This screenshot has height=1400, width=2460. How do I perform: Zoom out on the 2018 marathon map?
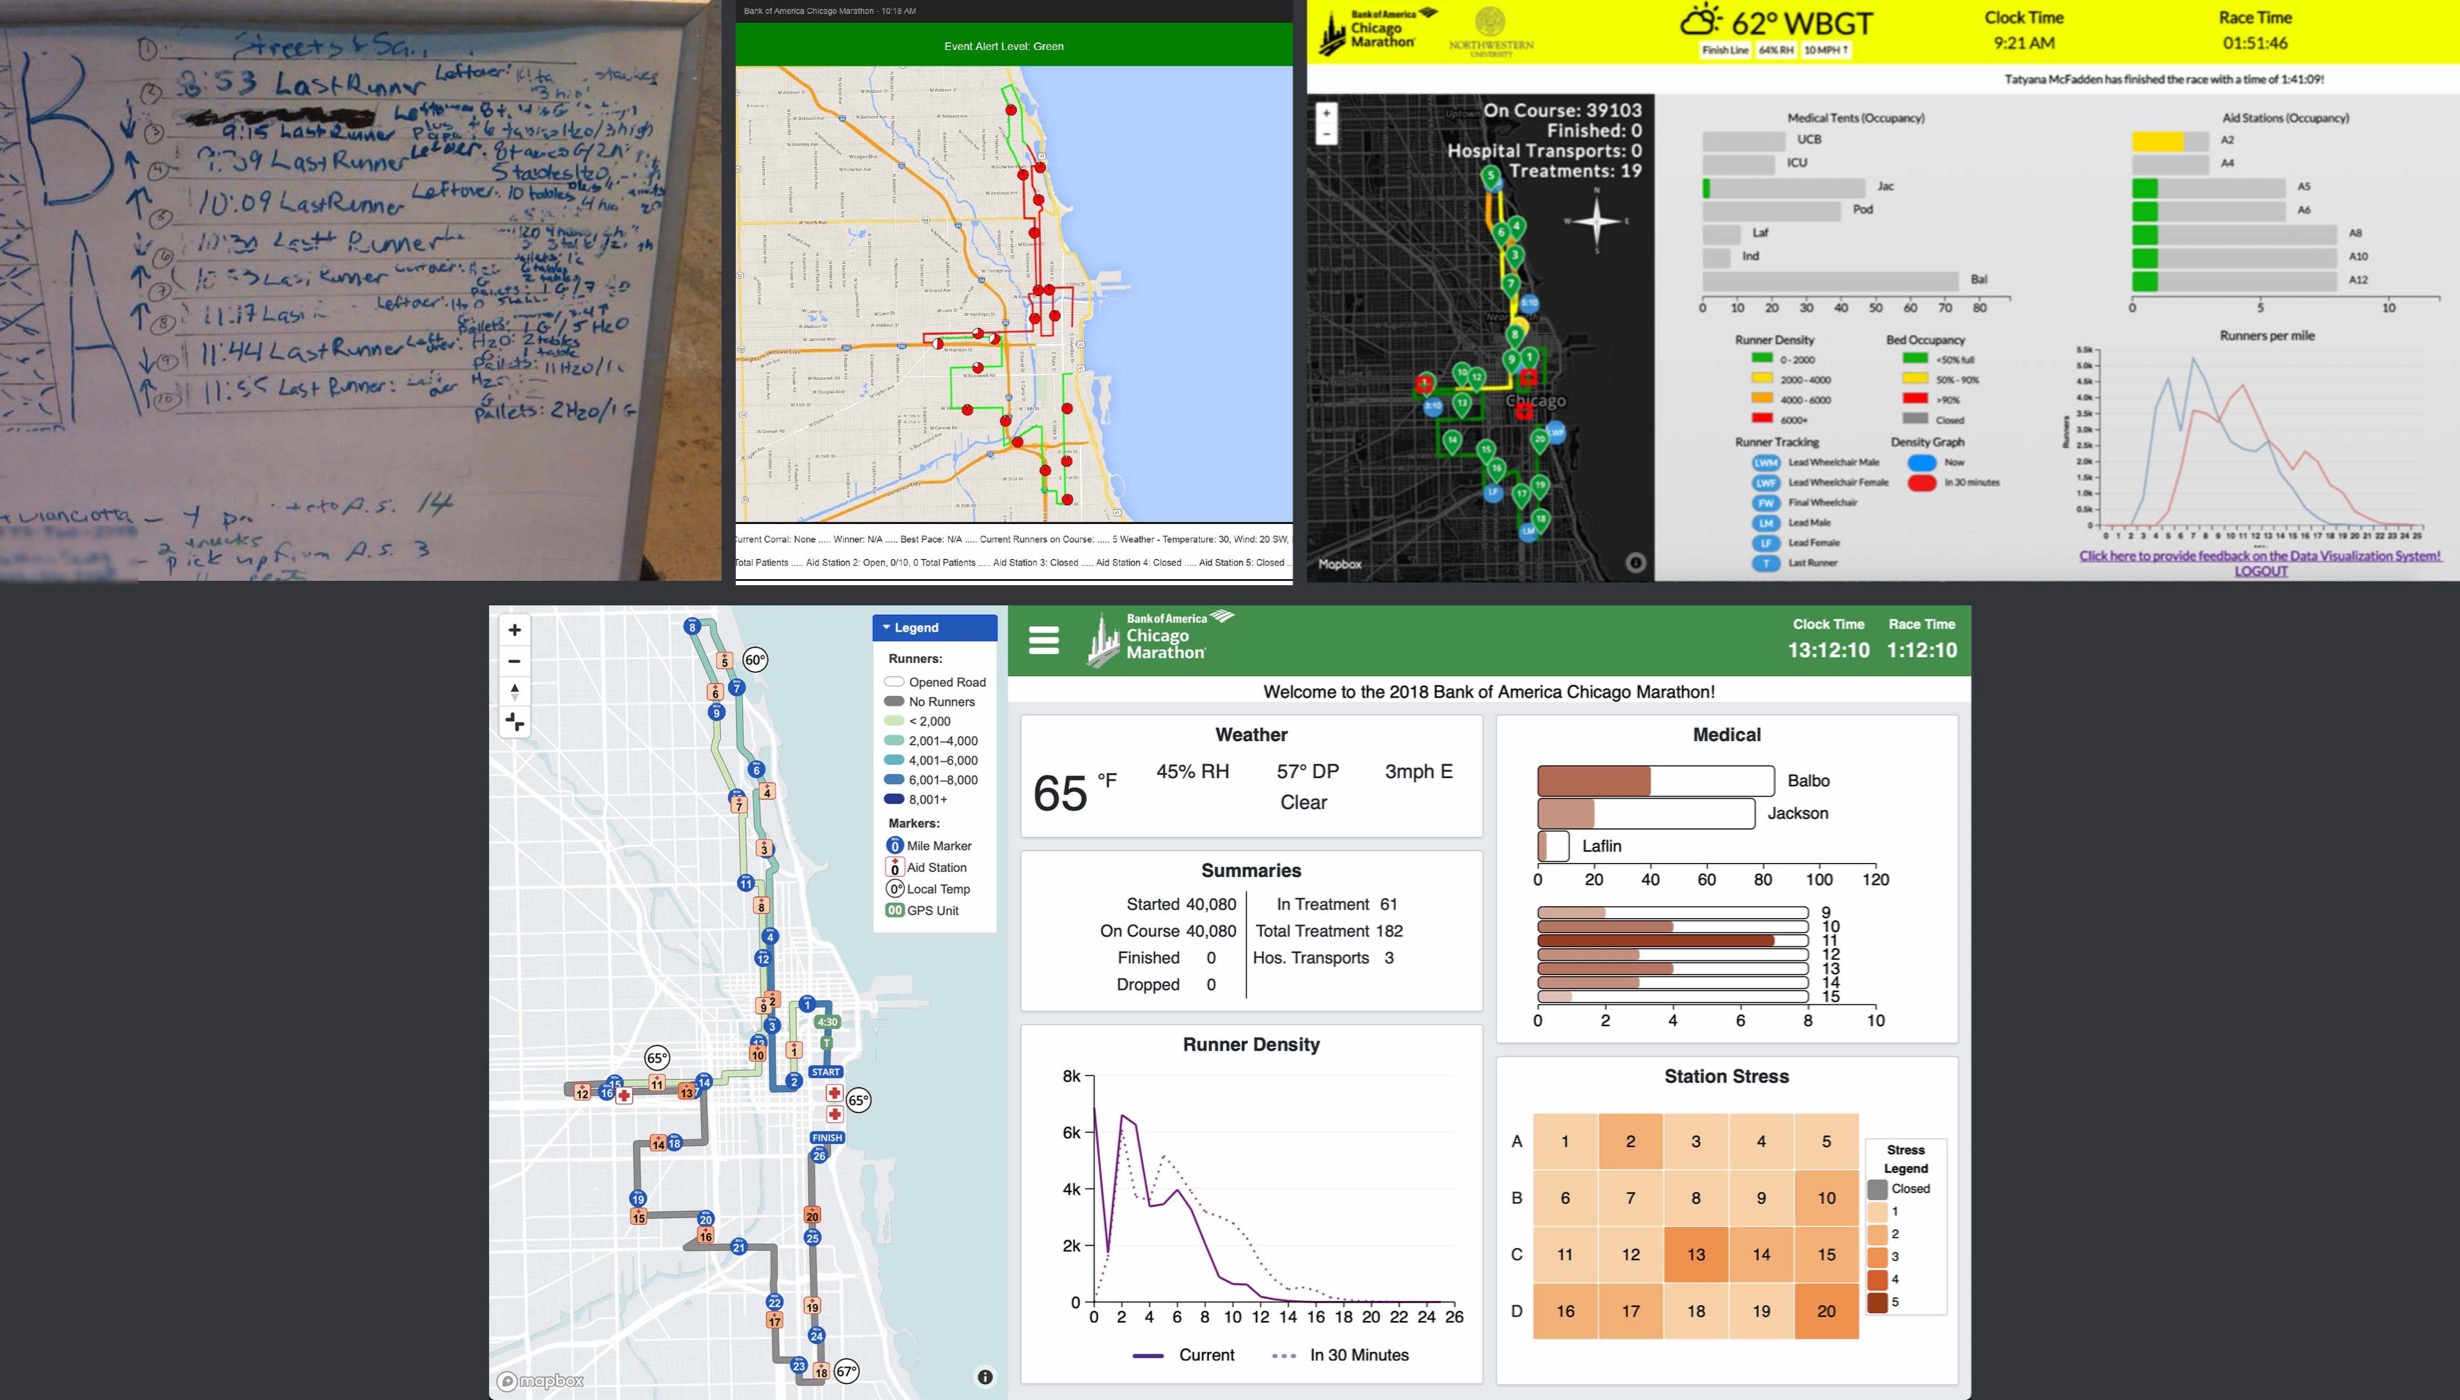[514, 661]
